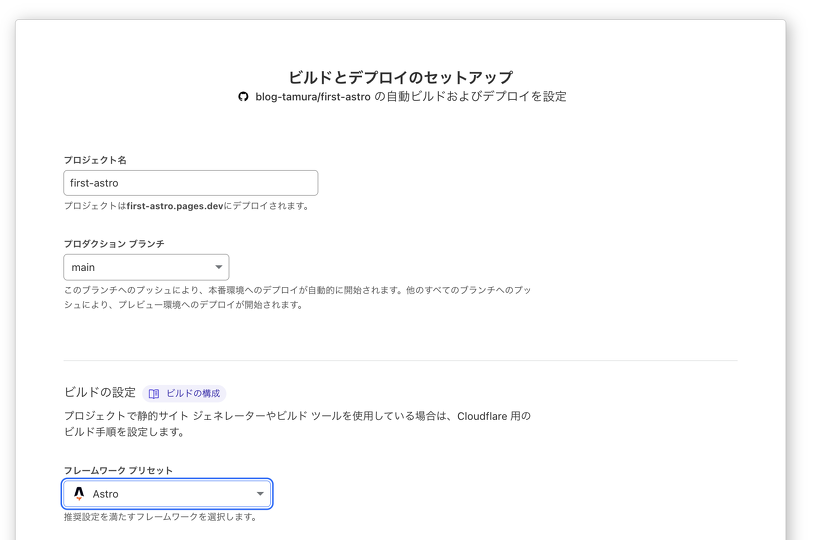This screenshot has height=540, width=820.
Task: Click the branch push deployment description text
Action: click(298, 297)
